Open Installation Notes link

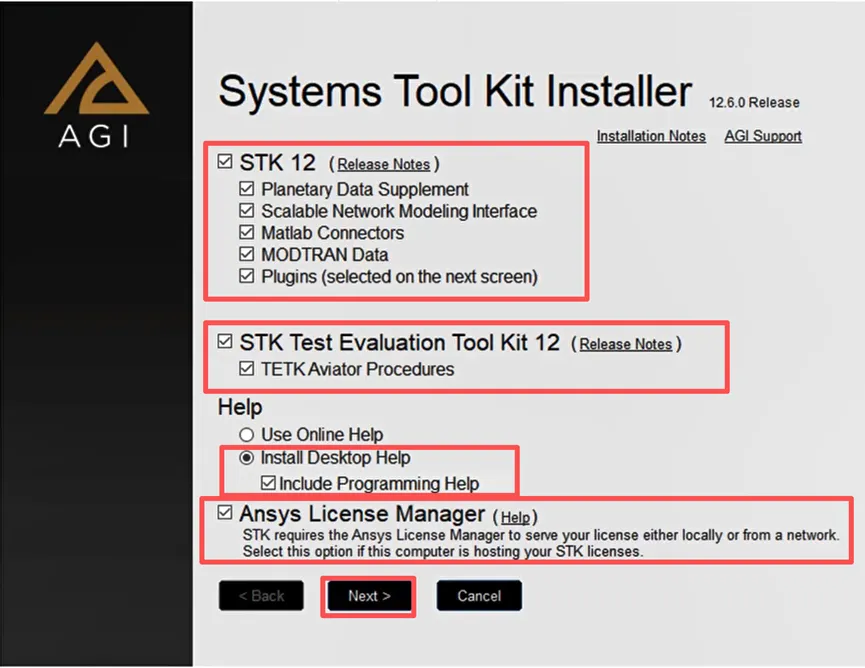coord(651,136)
